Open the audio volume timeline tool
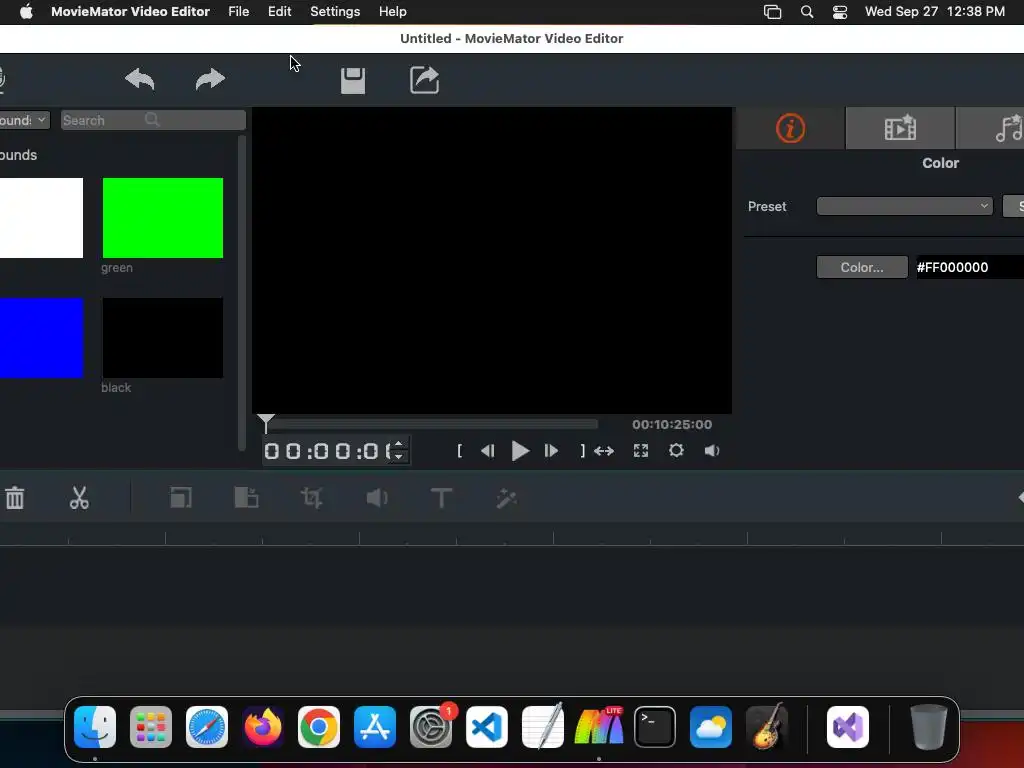Viewport: 1024px width, 768px height. 377,498
